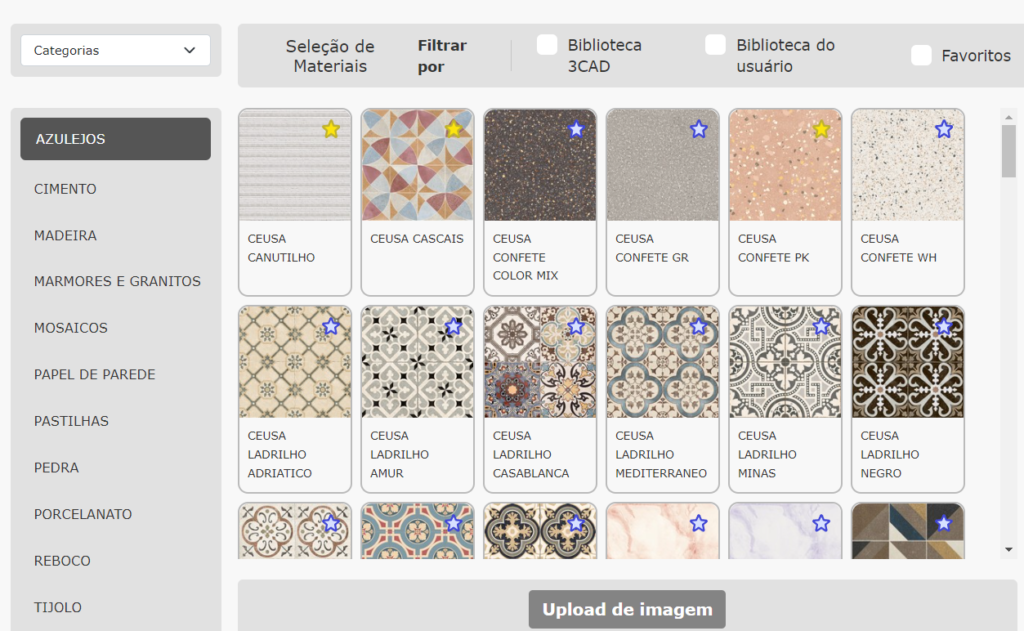The image size is (1024, 631).
Task: Open the MARMORES E GRANITOS category
Action: point(117,281)
